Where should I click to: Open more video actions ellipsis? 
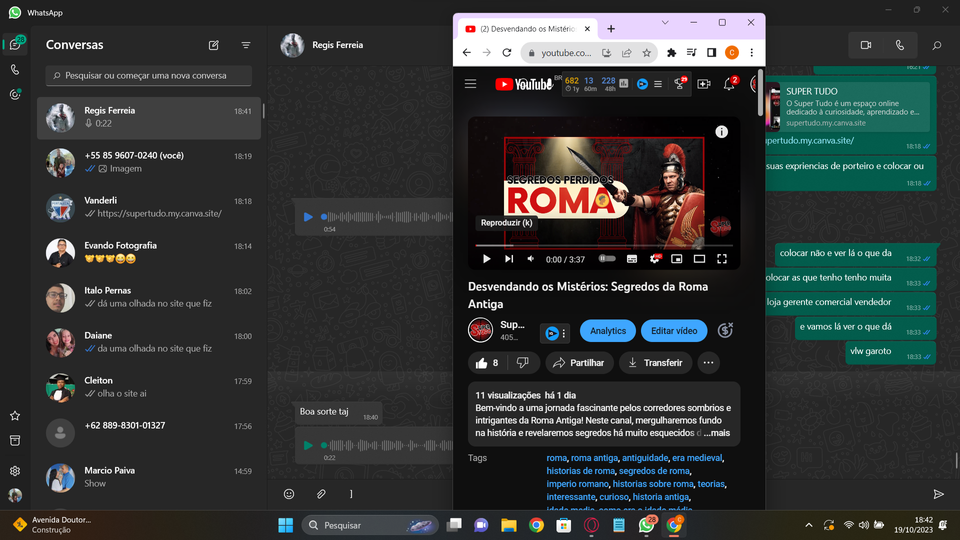pos(708,363)
